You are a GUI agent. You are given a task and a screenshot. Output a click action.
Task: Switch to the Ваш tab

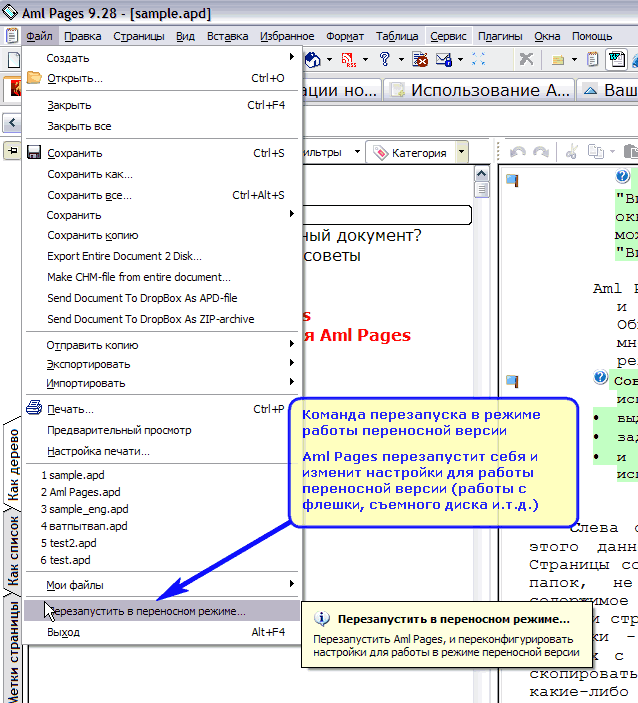pos(608,90)
